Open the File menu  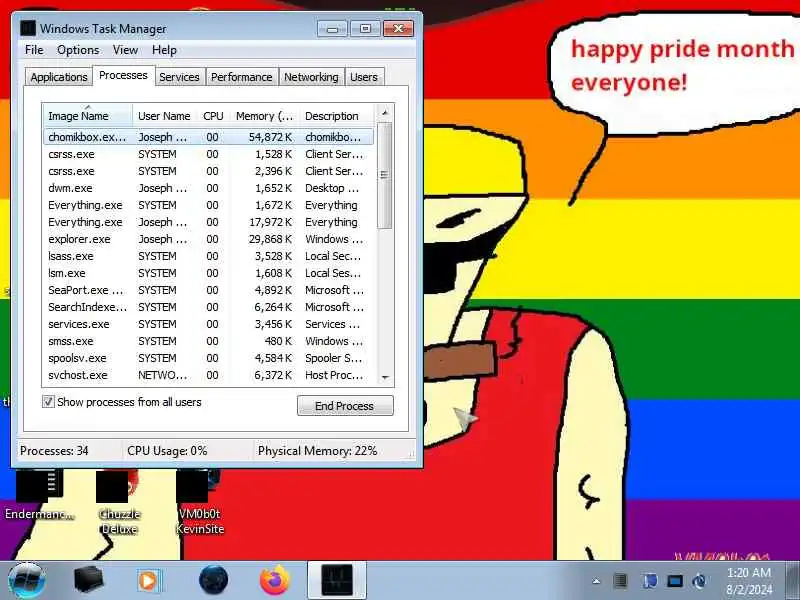pyautogui.click(x=34, y=50)
